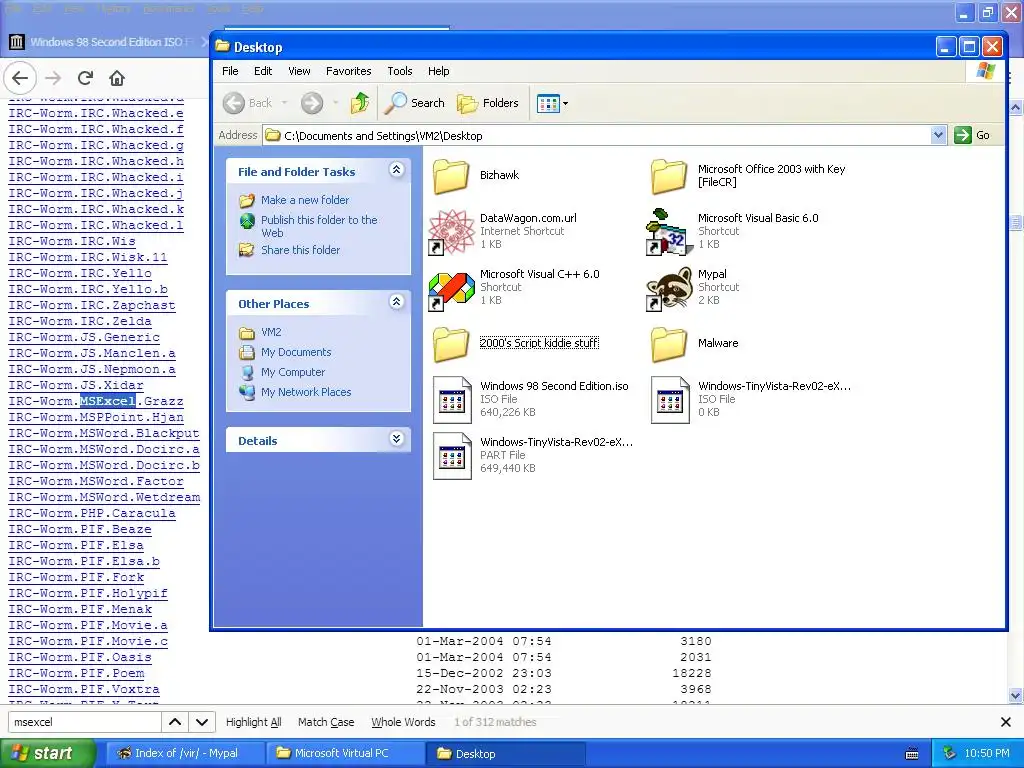Open the Tools menu

click(x=400, y=71)
